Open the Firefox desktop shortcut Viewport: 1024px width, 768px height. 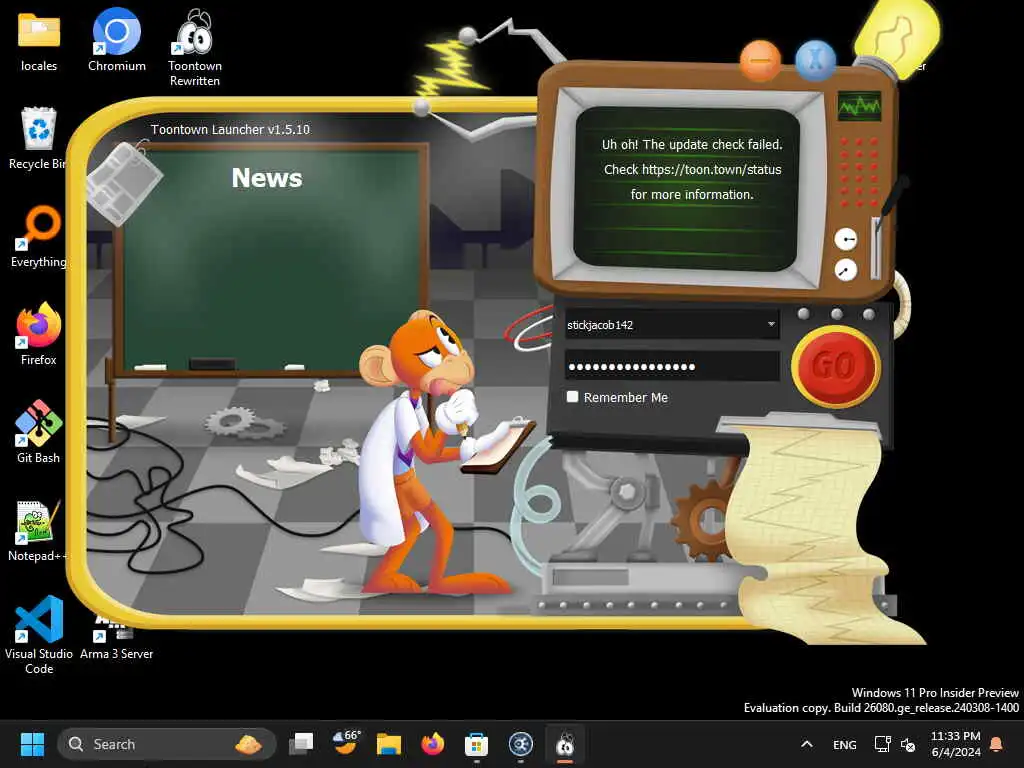(x=39, y=334)
